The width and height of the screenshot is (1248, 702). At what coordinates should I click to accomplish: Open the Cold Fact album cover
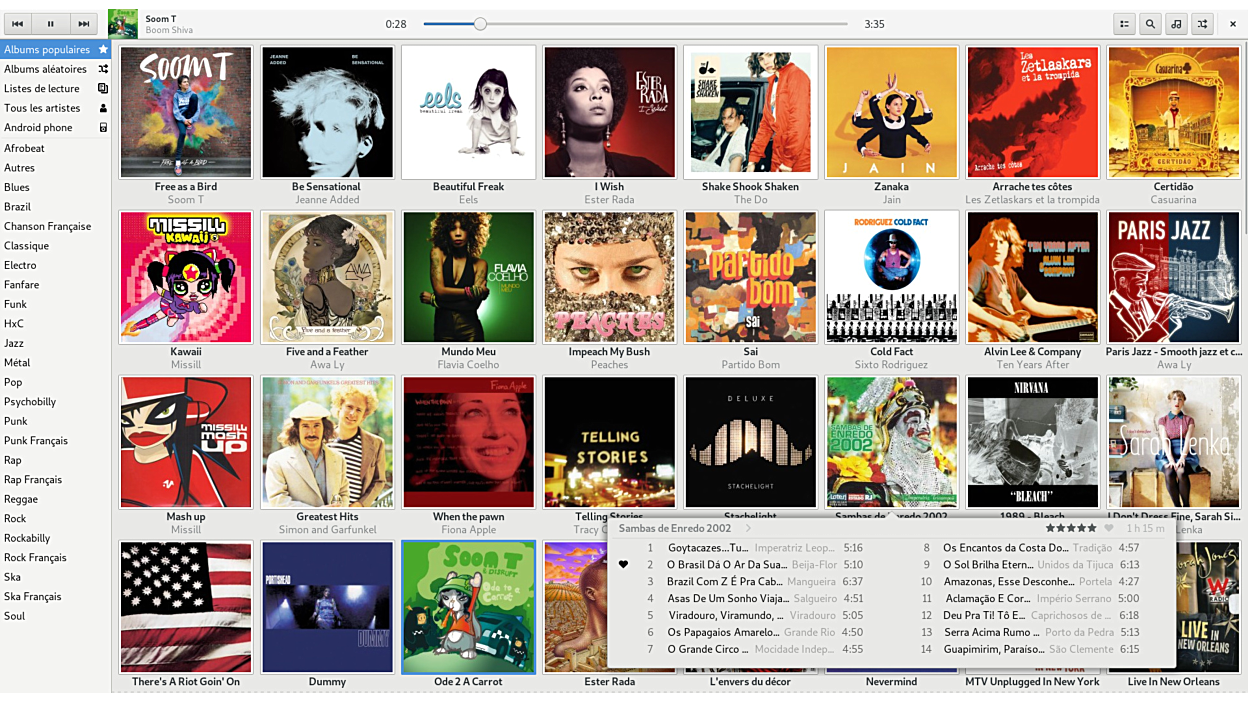coord(891,278)
